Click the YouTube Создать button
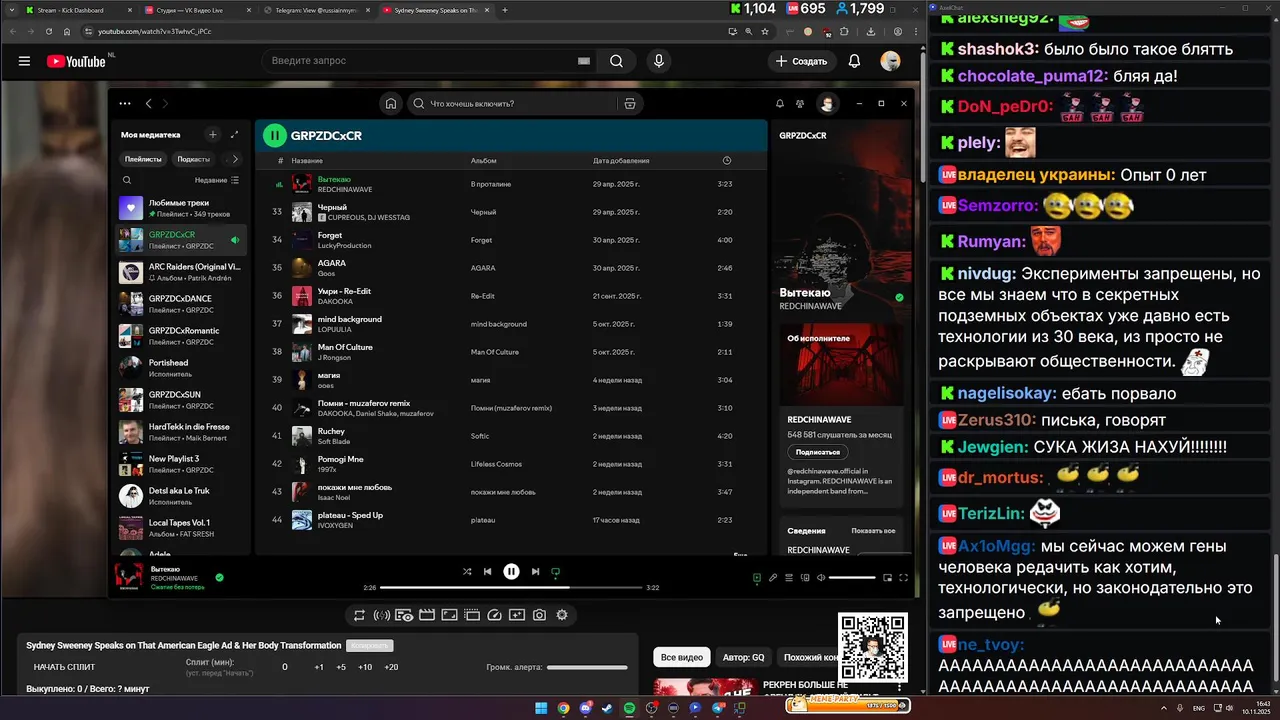Screen dimensions: 1280x720 pyautogui.click(x=802, y=61)
